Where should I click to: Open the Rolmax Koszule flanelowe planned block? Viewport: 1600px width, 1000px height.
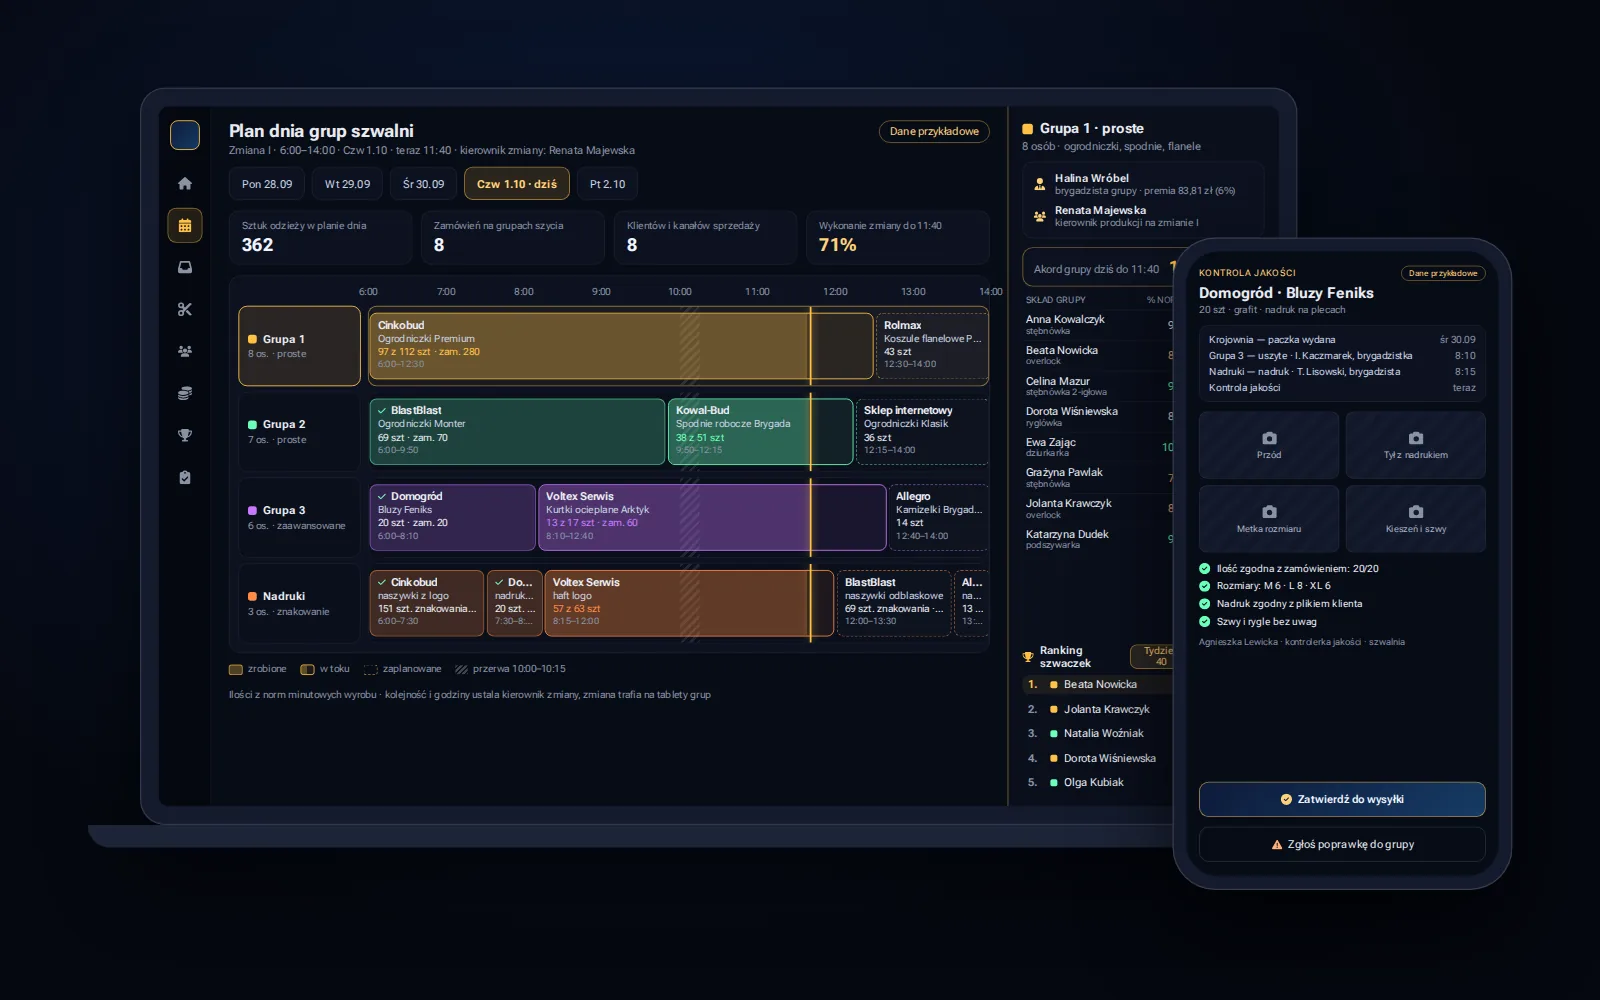click(932, 346)
